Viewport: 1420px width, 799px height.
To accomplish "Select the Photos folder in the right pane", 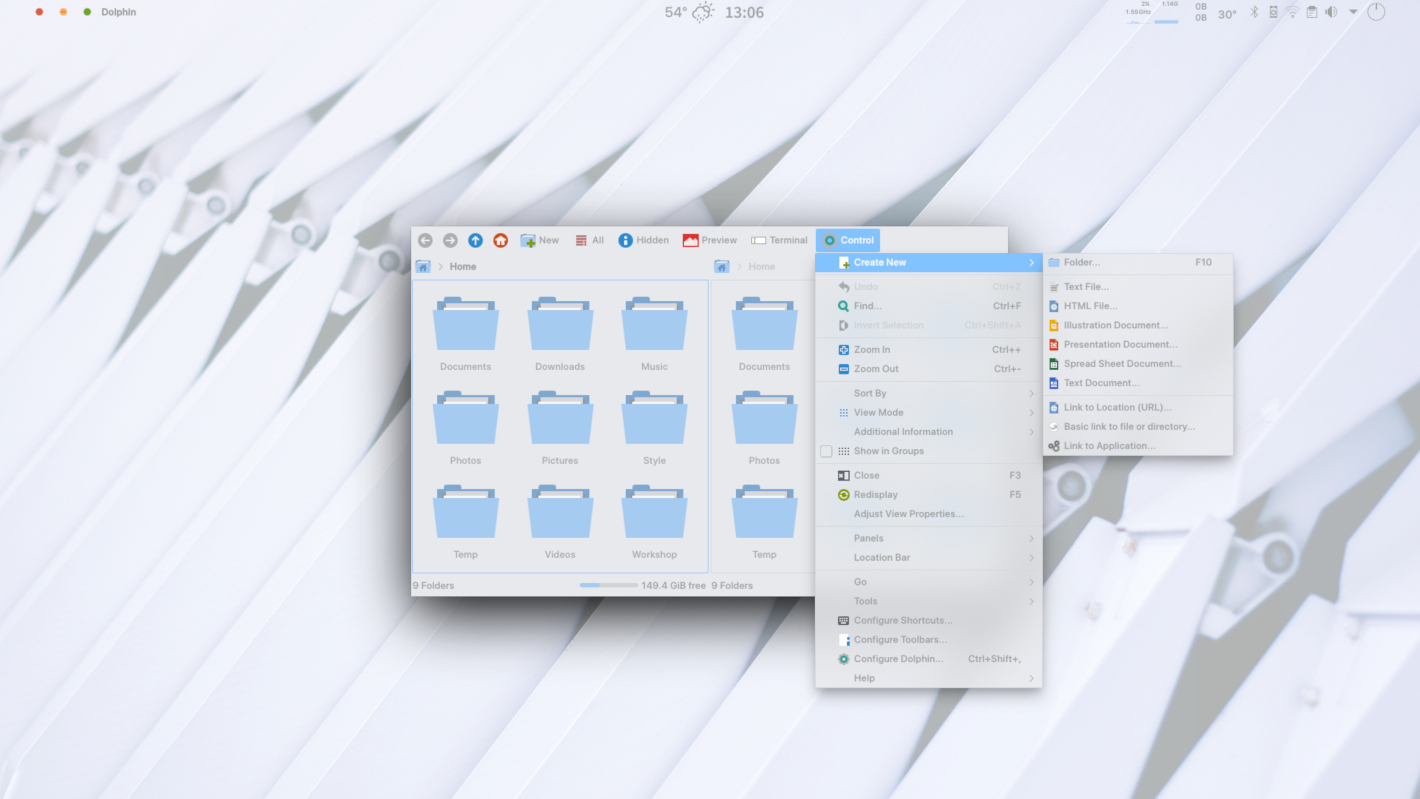I will point(764,428).
